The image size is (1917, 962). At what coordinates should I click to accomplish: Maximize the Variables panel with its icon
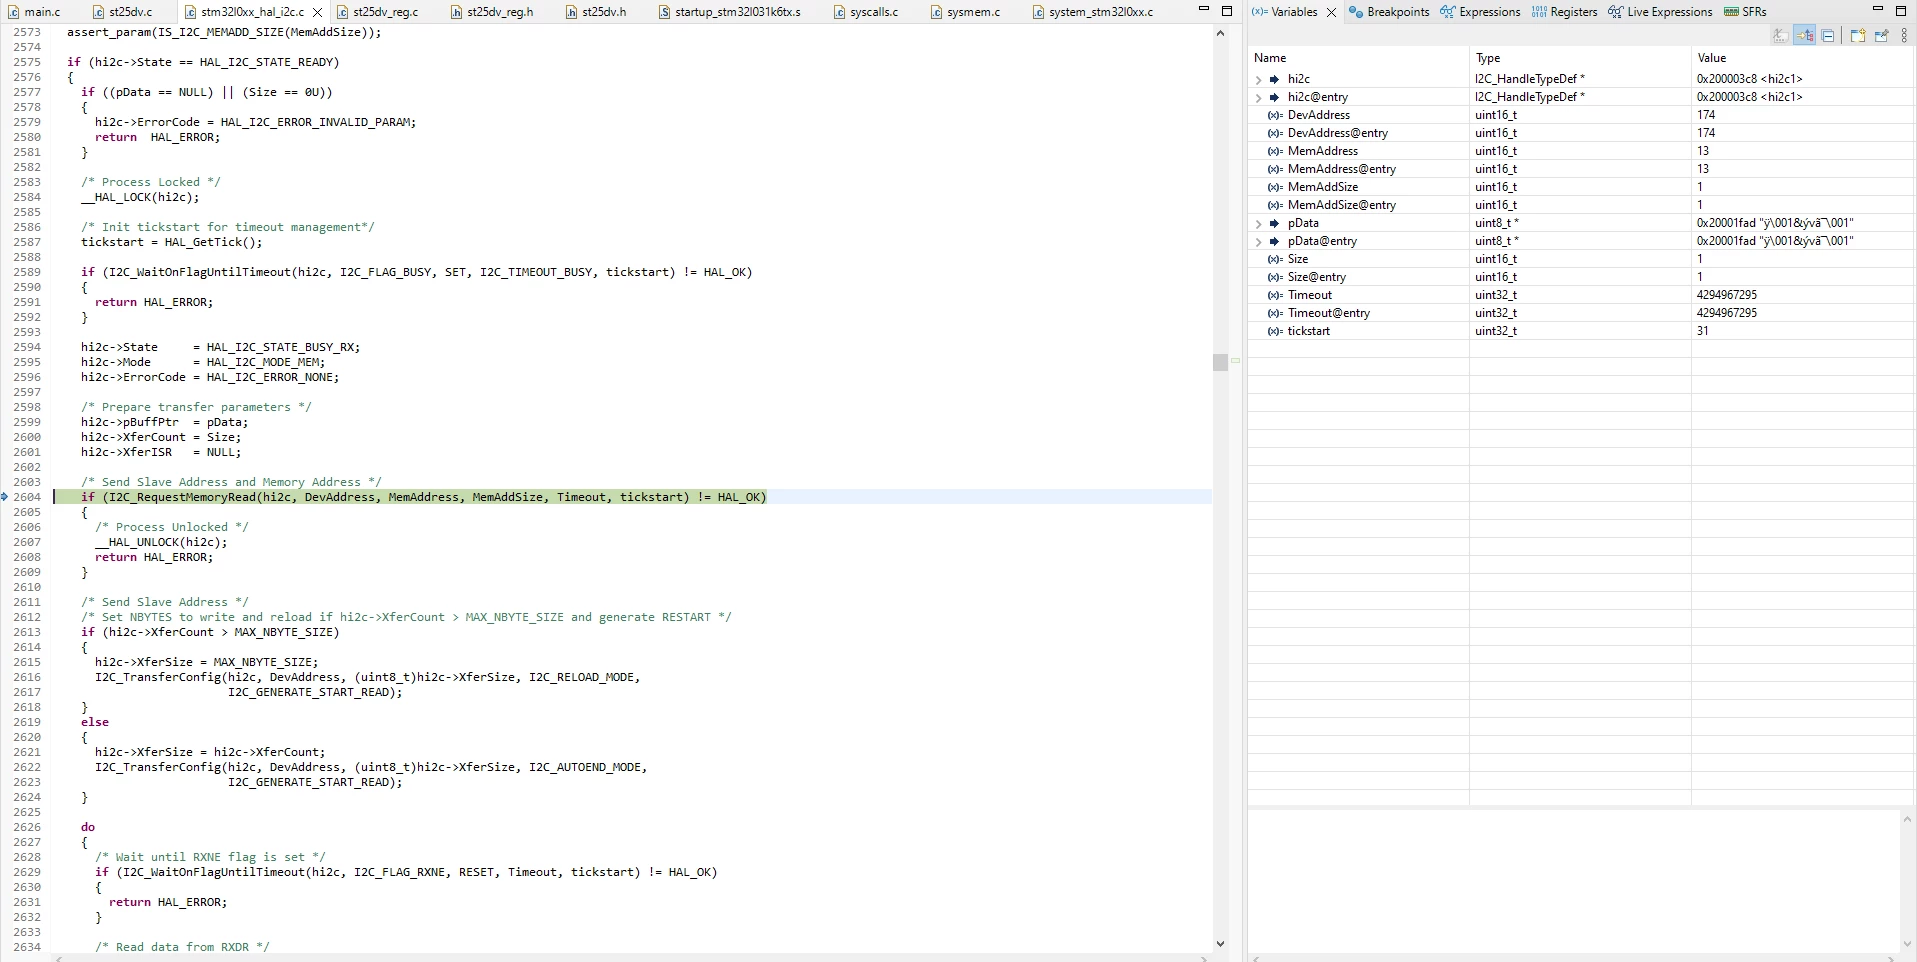(x=1901, y=10)
